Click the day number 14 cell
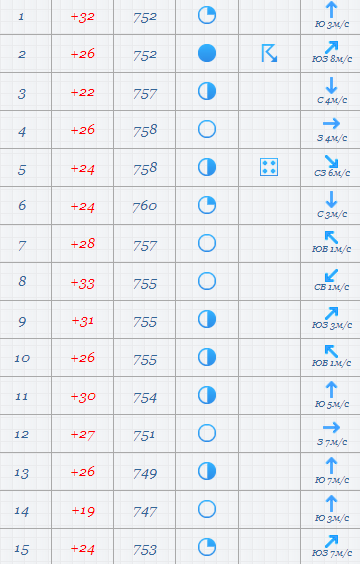 click(22, 511)
